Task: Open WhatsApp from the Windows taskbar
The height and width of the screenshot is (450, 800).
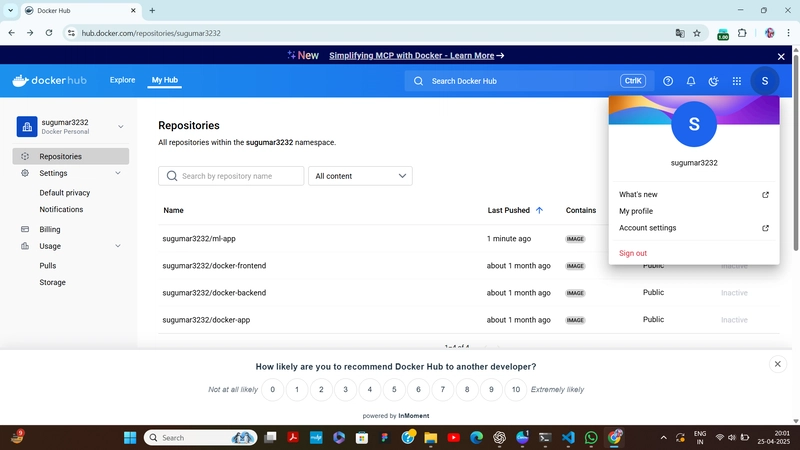Action: click(x=591, y=438)
